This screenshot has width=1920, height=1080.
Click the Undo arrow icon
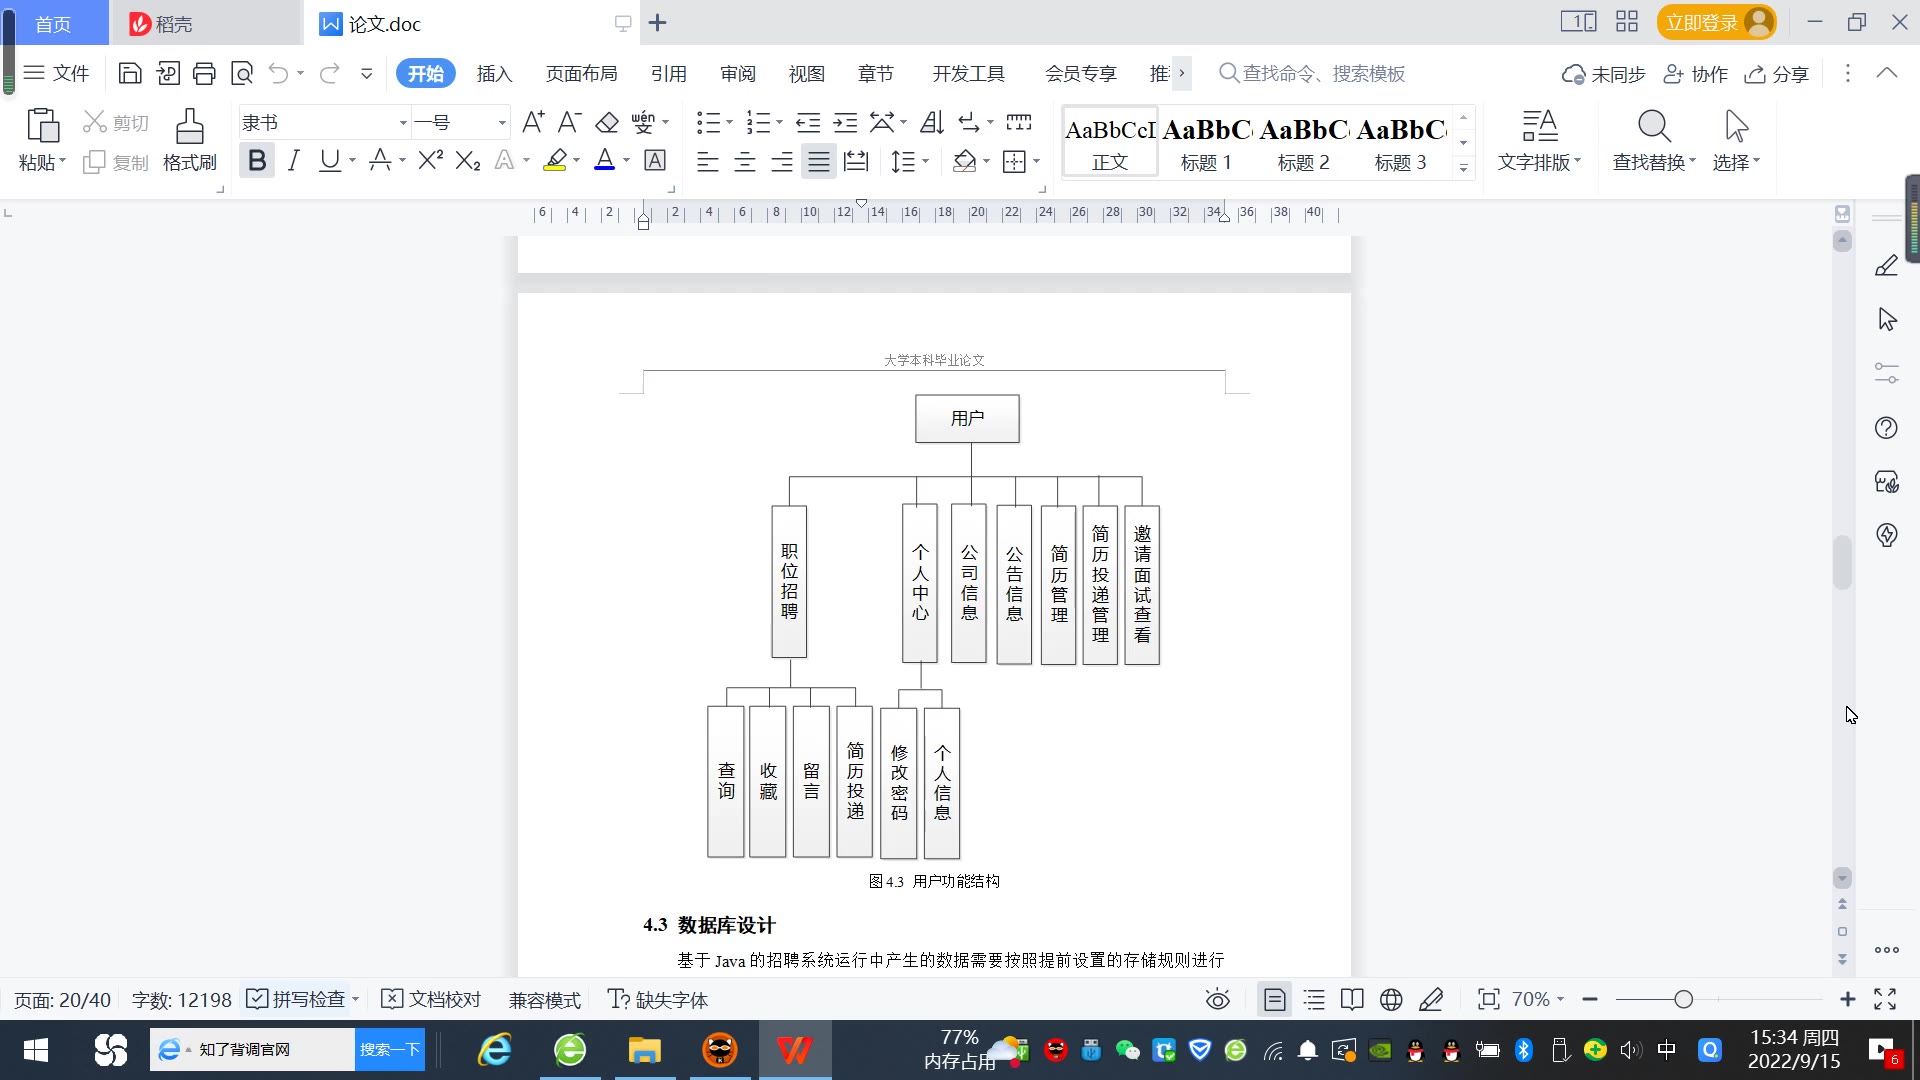coord(278,73)
